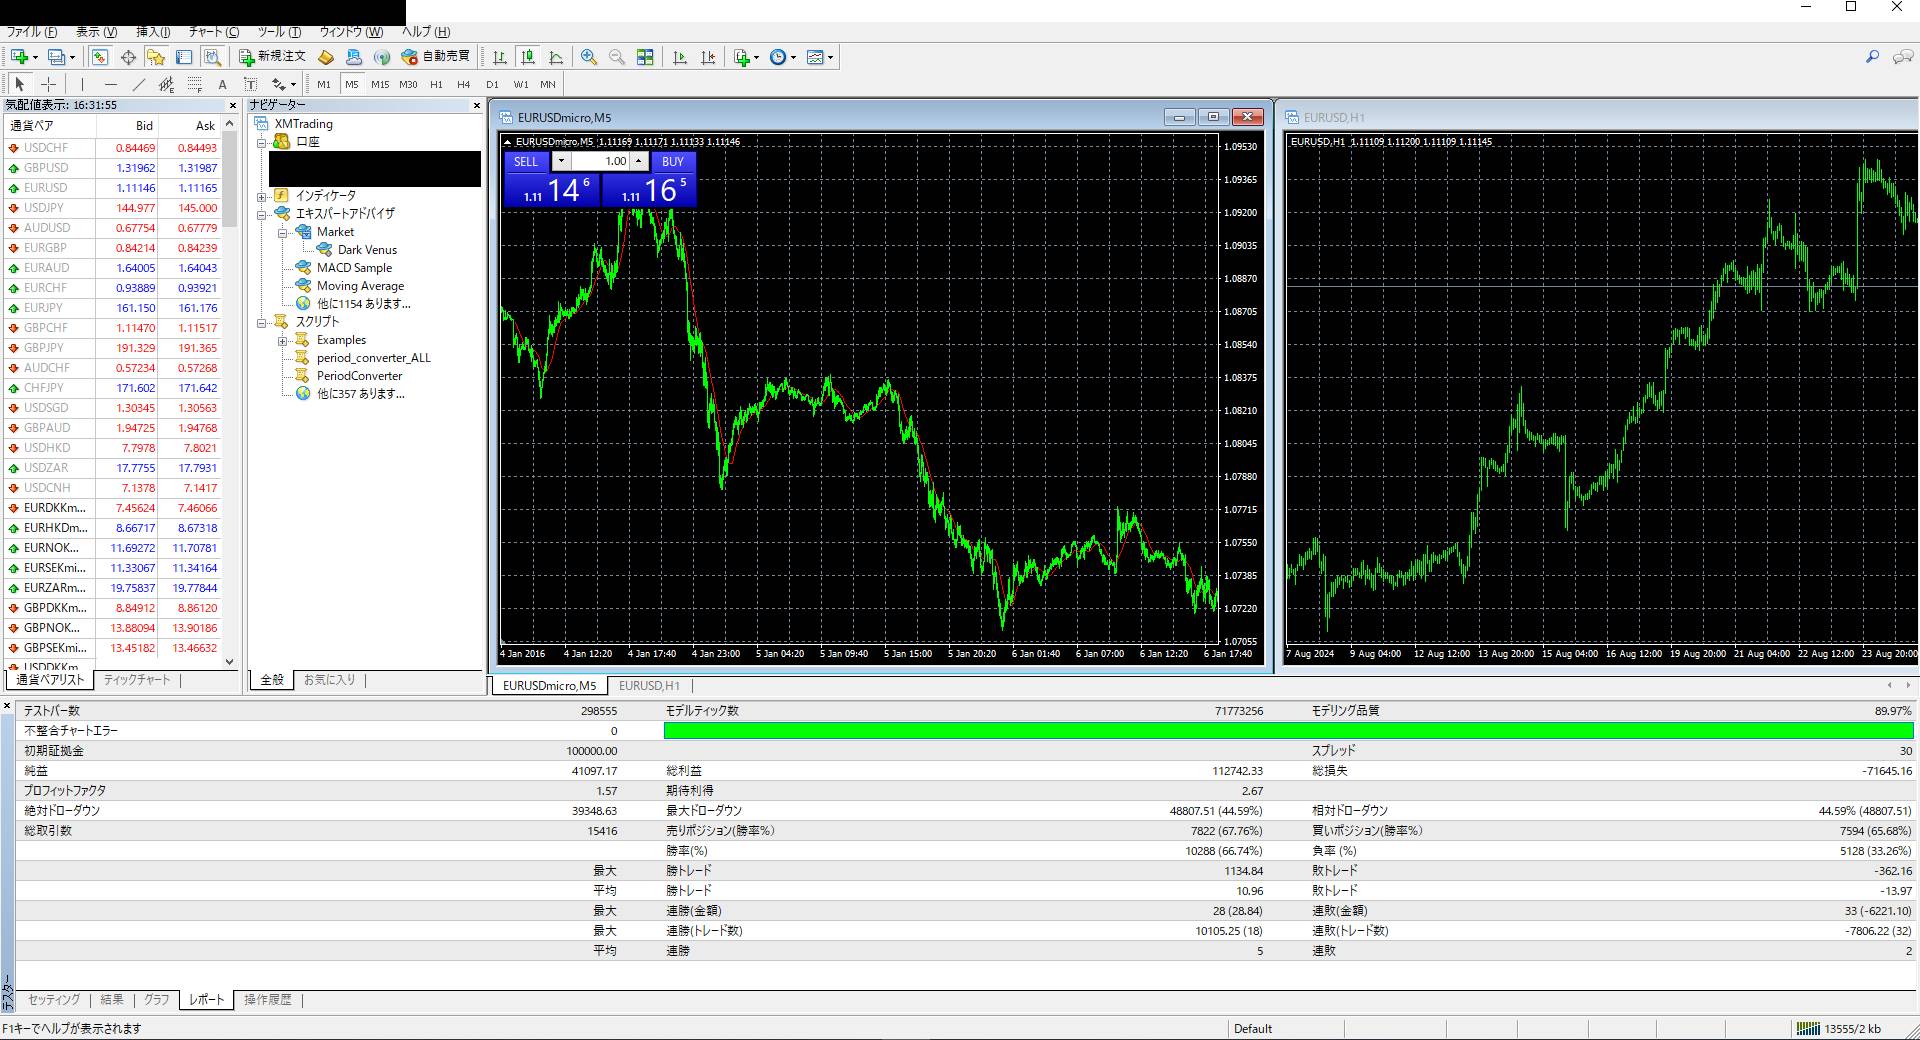Select the trendline tool

tap(138, 84)
